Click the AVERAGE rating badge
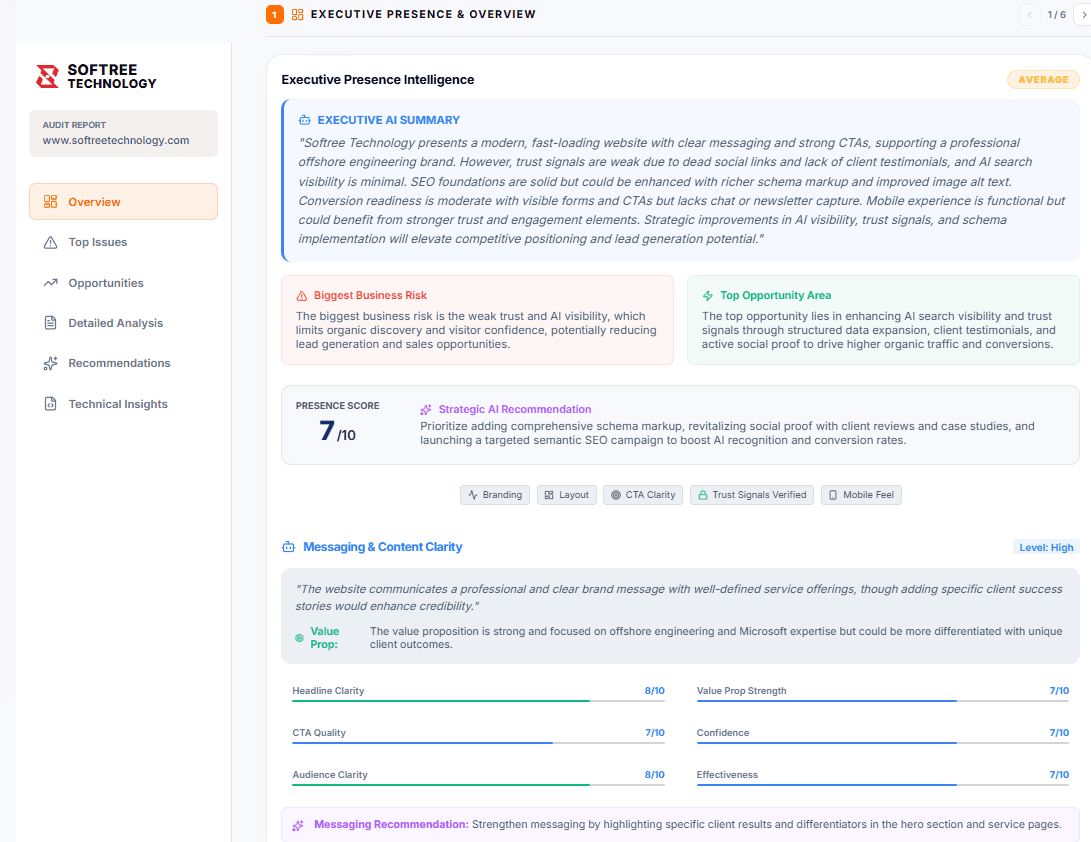The image size is (1091, 842). tap(1043, 79)
